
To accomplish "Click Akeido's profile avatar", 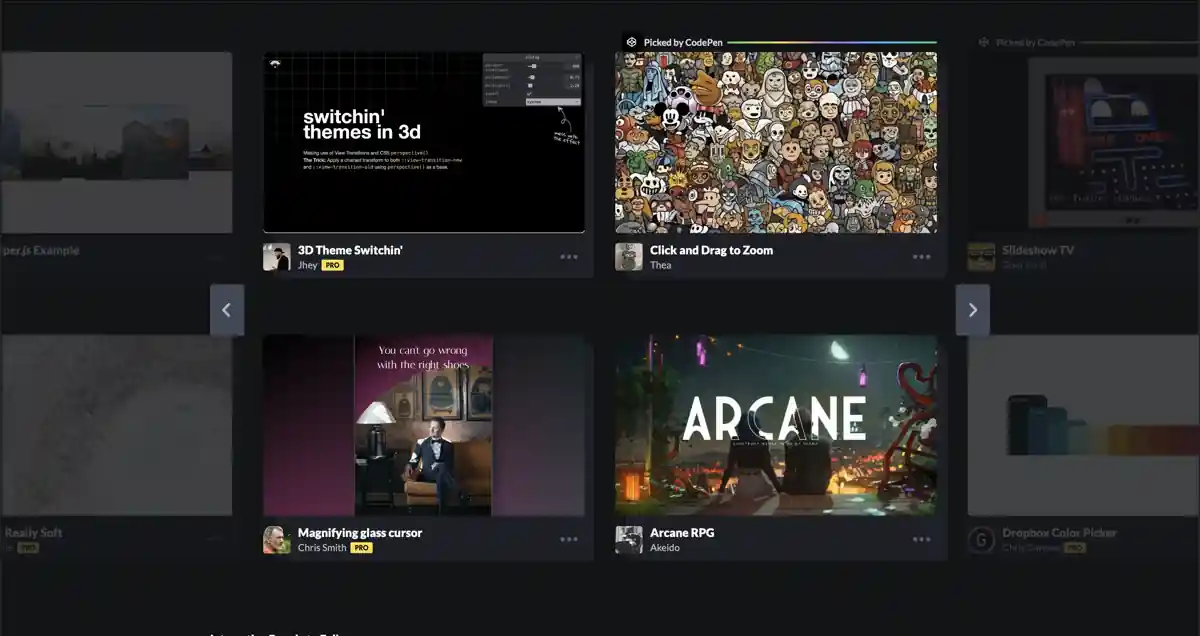I will pyautogui.click(x=629, y=540).
